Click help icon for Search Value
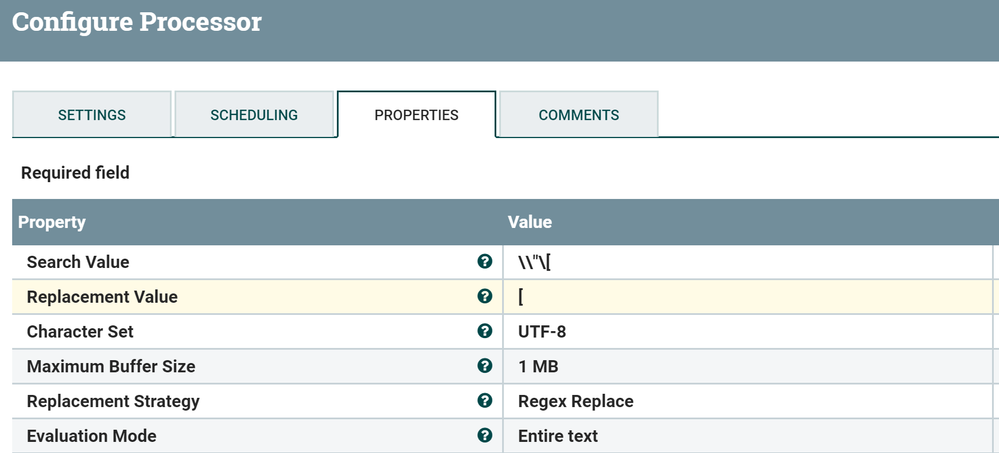Screen dimensions: 999x453 (x=485, y=262)
